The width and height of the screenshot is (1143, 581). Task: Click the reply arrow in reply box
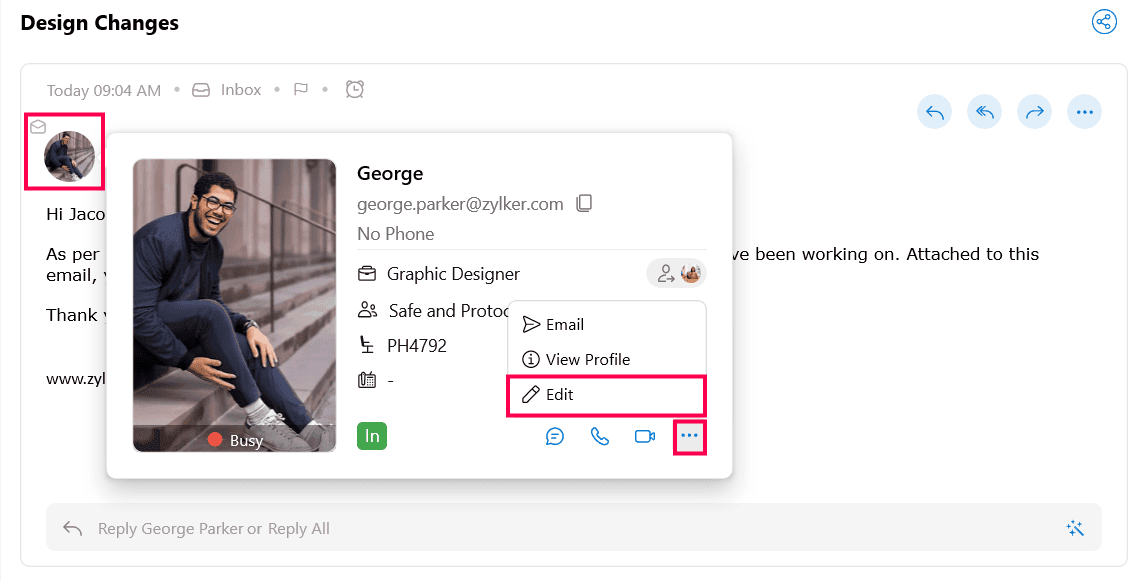coord(72,528)
